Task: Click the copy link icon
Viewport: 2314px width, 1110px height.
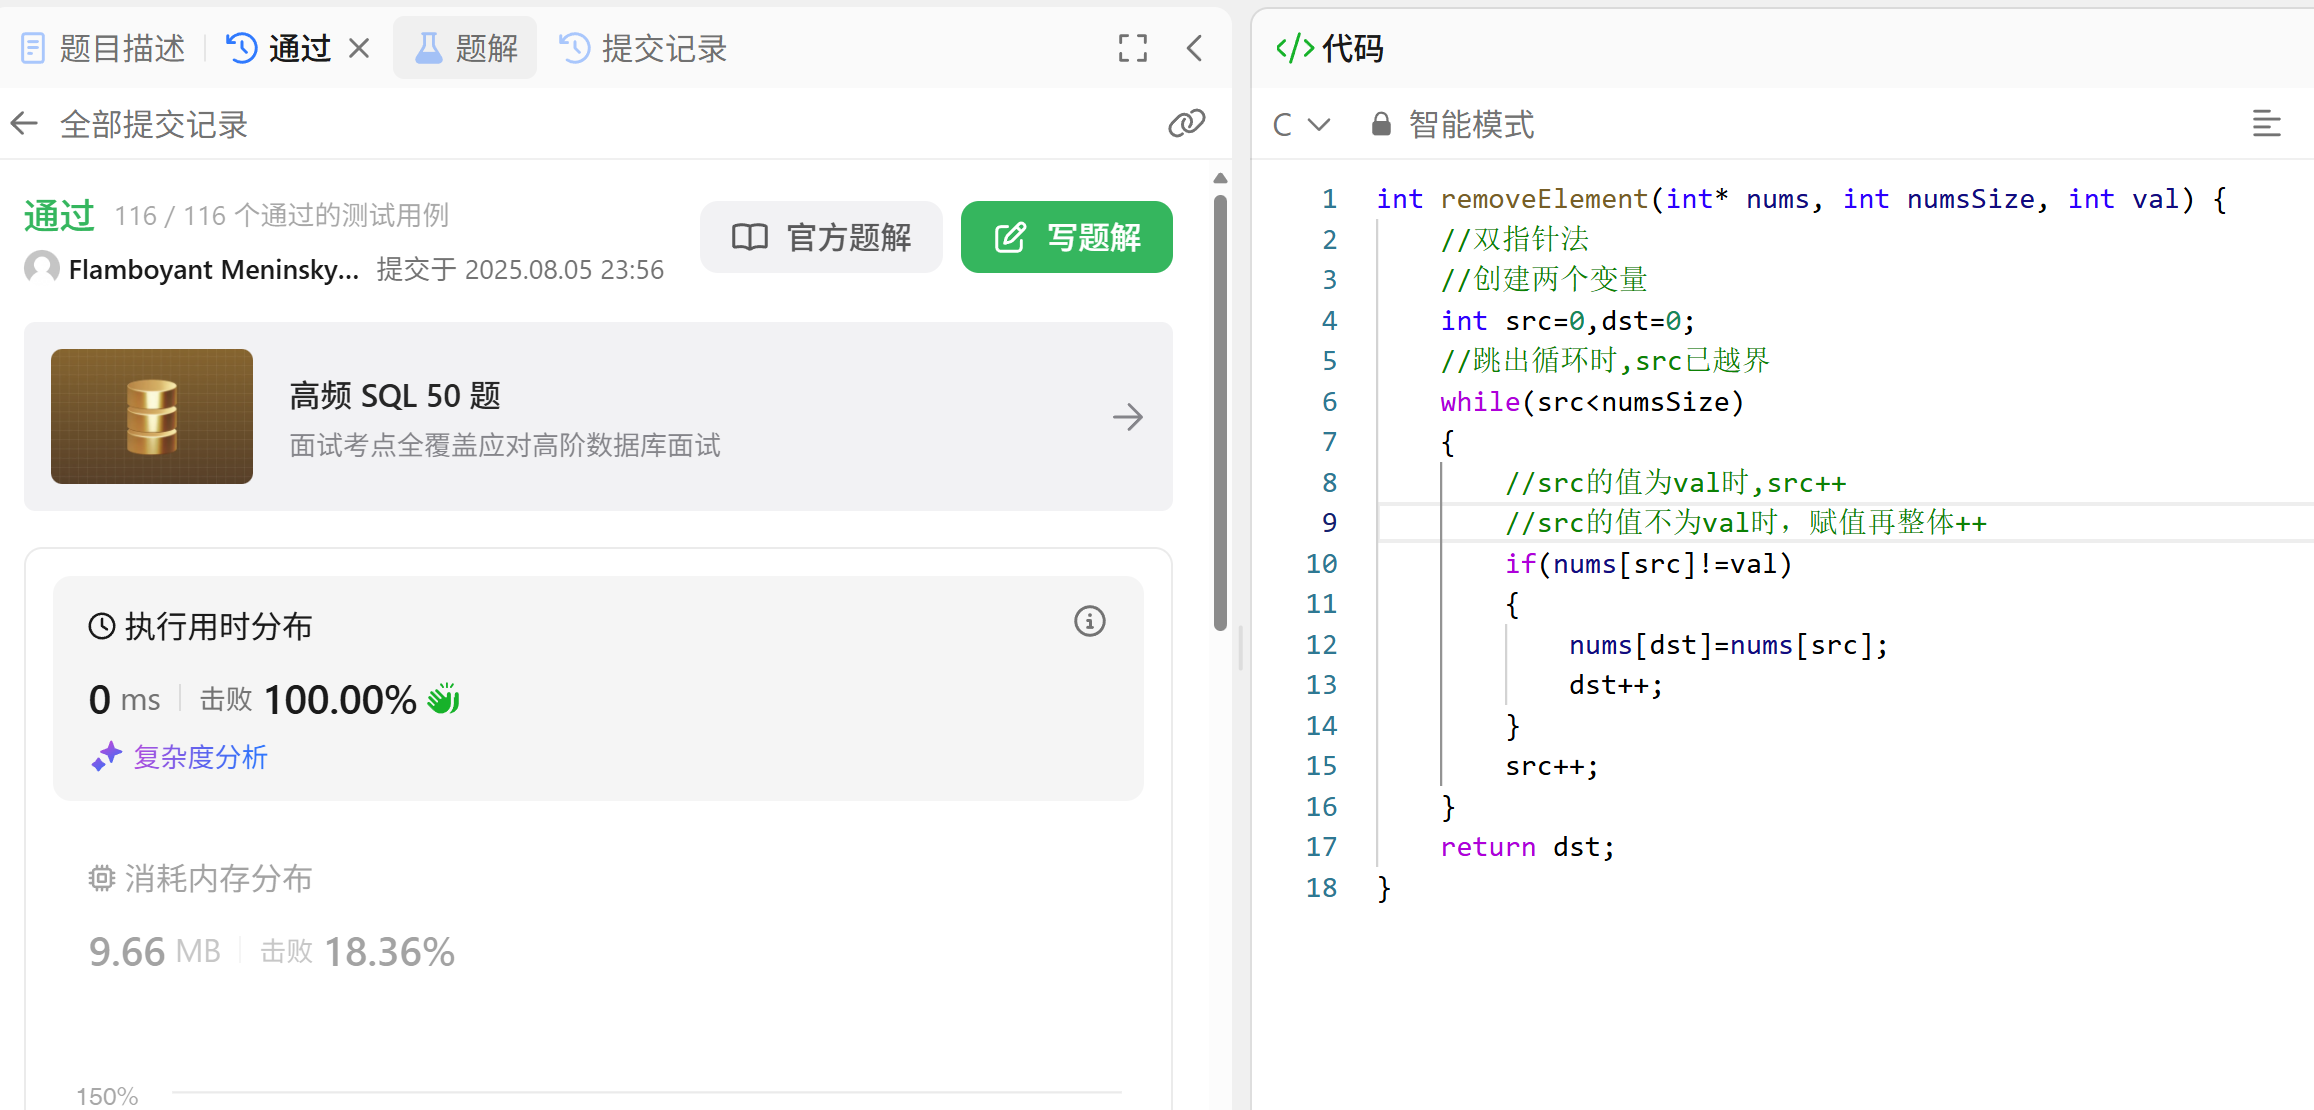Action: [1186, 123]
